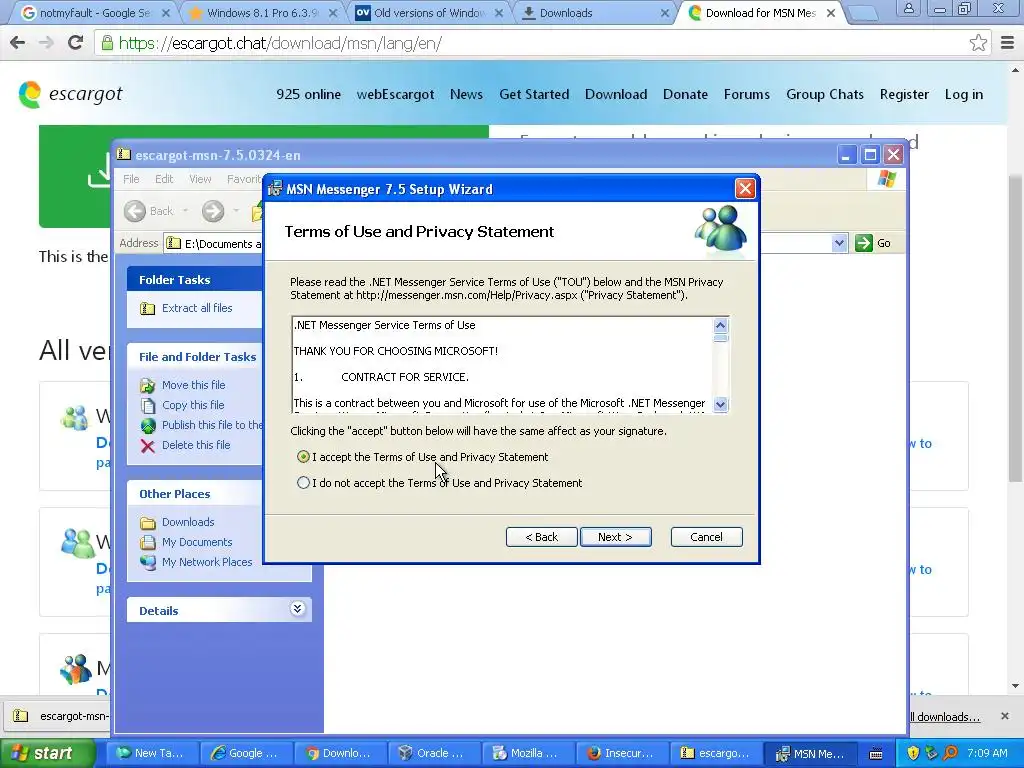Click the green Go arrow button

[863, 243]
